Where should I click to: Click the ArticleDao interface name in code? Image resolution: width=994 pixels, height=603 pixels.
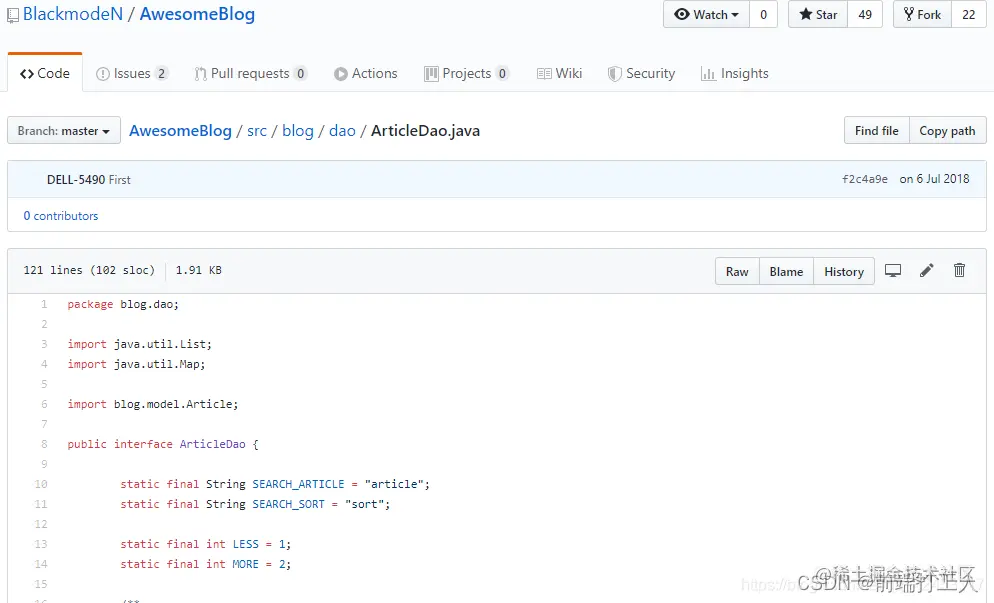pos(212,444)
